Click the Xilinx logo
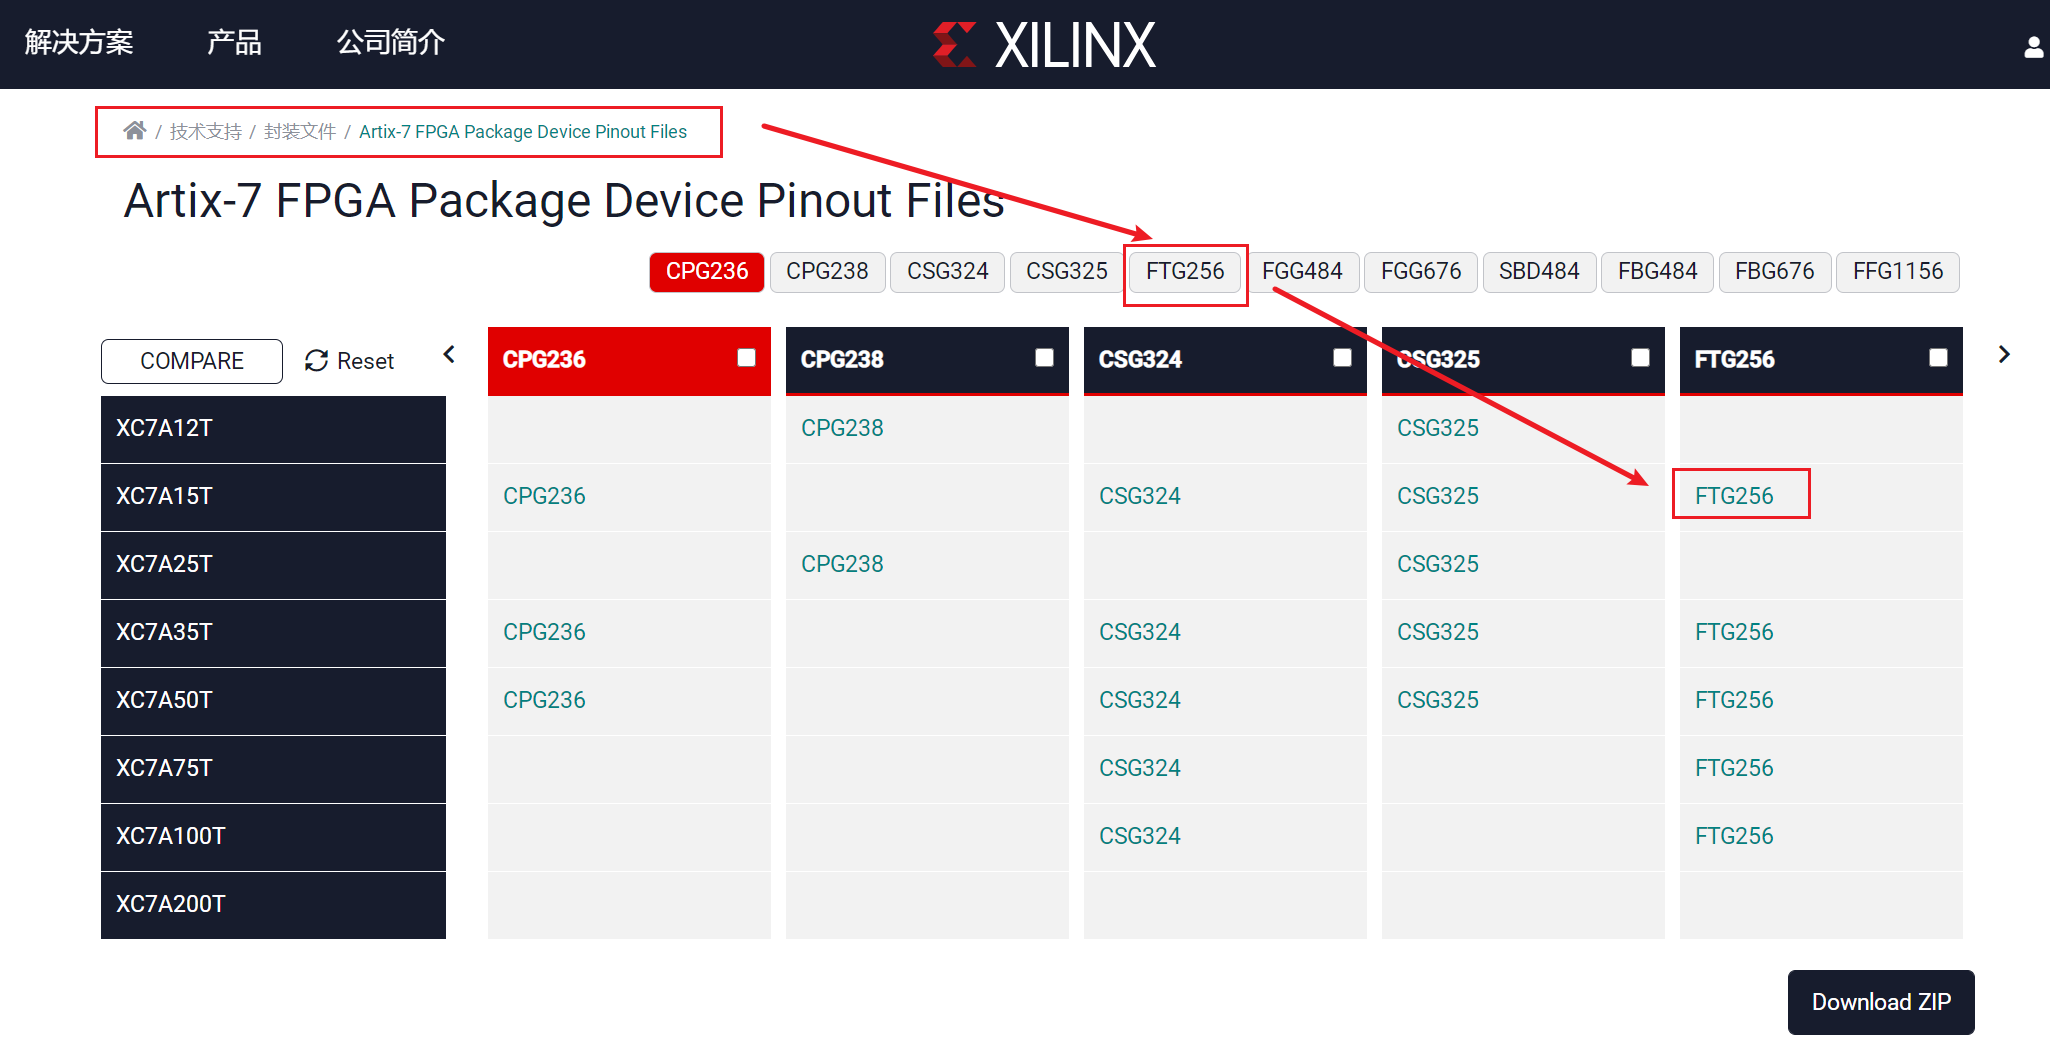The image size is (2050, 1059). point(1046,44)
